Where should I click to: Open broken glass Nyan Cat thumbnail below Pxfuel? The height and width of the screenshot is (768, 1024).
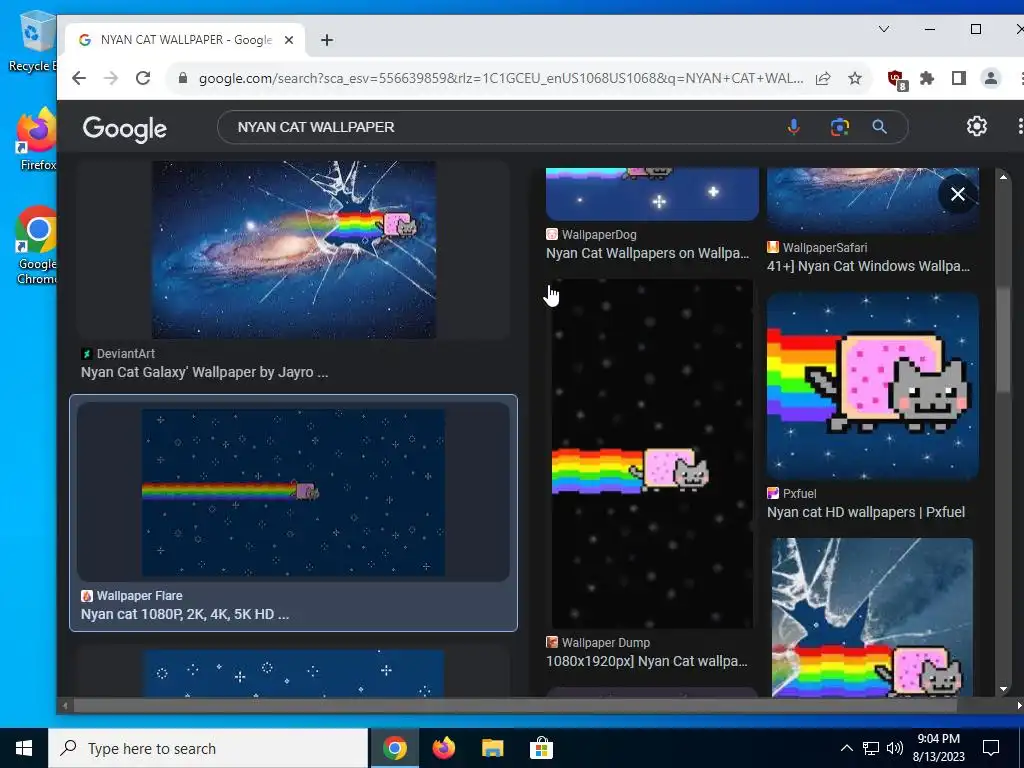(872, 618)
